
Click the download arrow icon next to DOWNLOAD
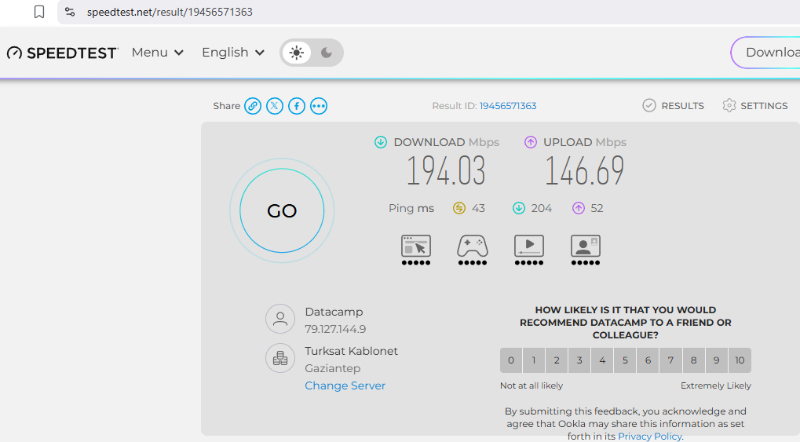click(x=381, y=142)
